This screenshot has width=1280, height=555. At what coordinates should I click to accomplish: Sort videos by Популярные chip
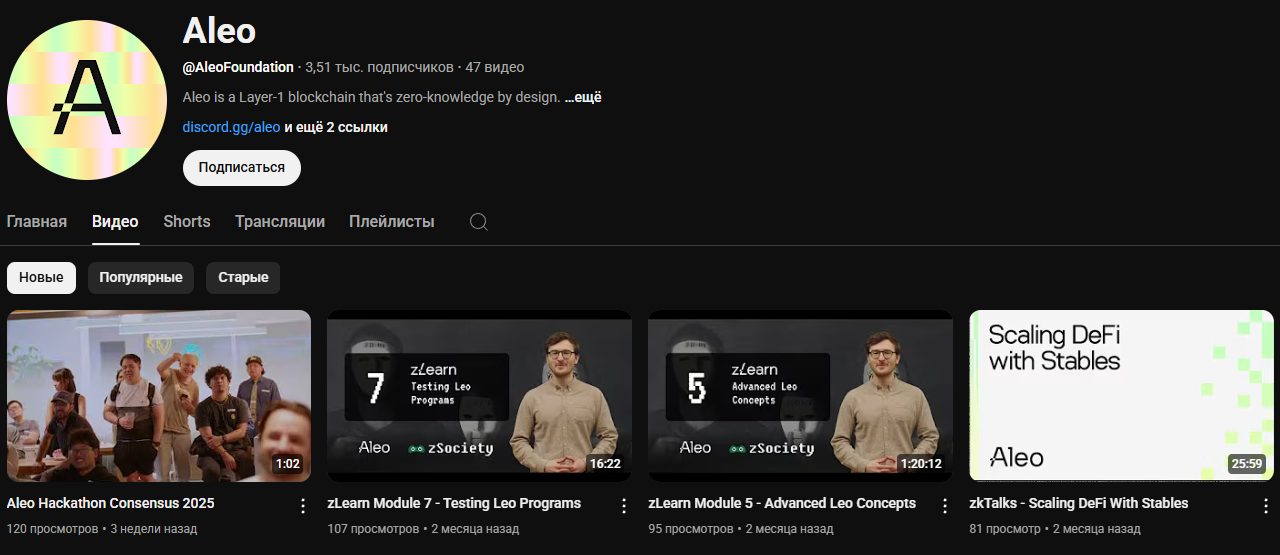(x=141, y=277)
